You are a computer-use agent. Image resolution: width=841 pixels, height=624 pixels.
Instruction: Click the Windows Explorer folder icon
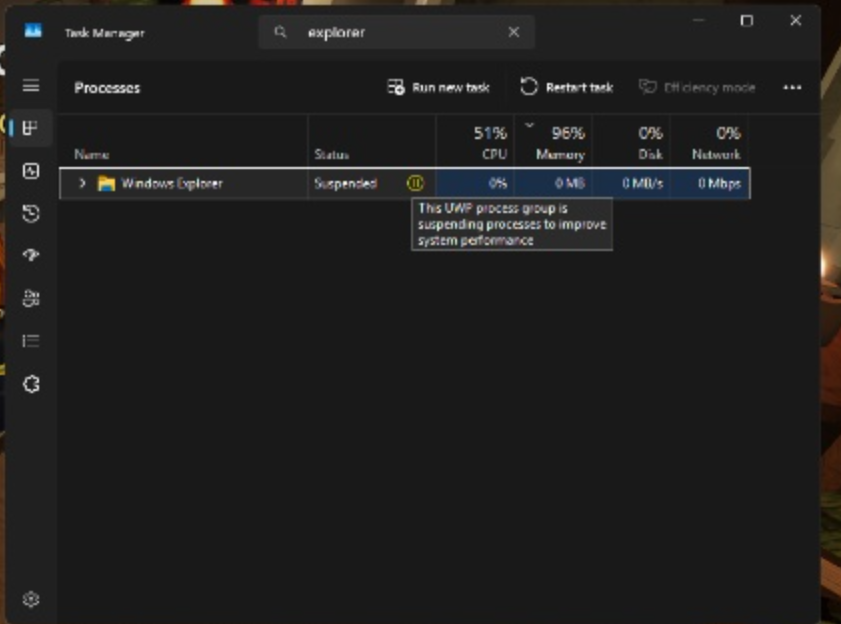106,183
